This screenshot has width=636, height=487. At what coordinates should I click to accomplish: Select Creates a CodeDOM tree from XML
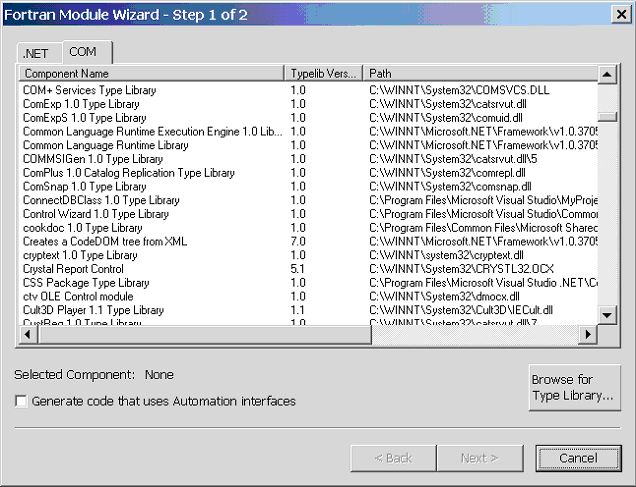pyautogui.click(x=308, y=242)
